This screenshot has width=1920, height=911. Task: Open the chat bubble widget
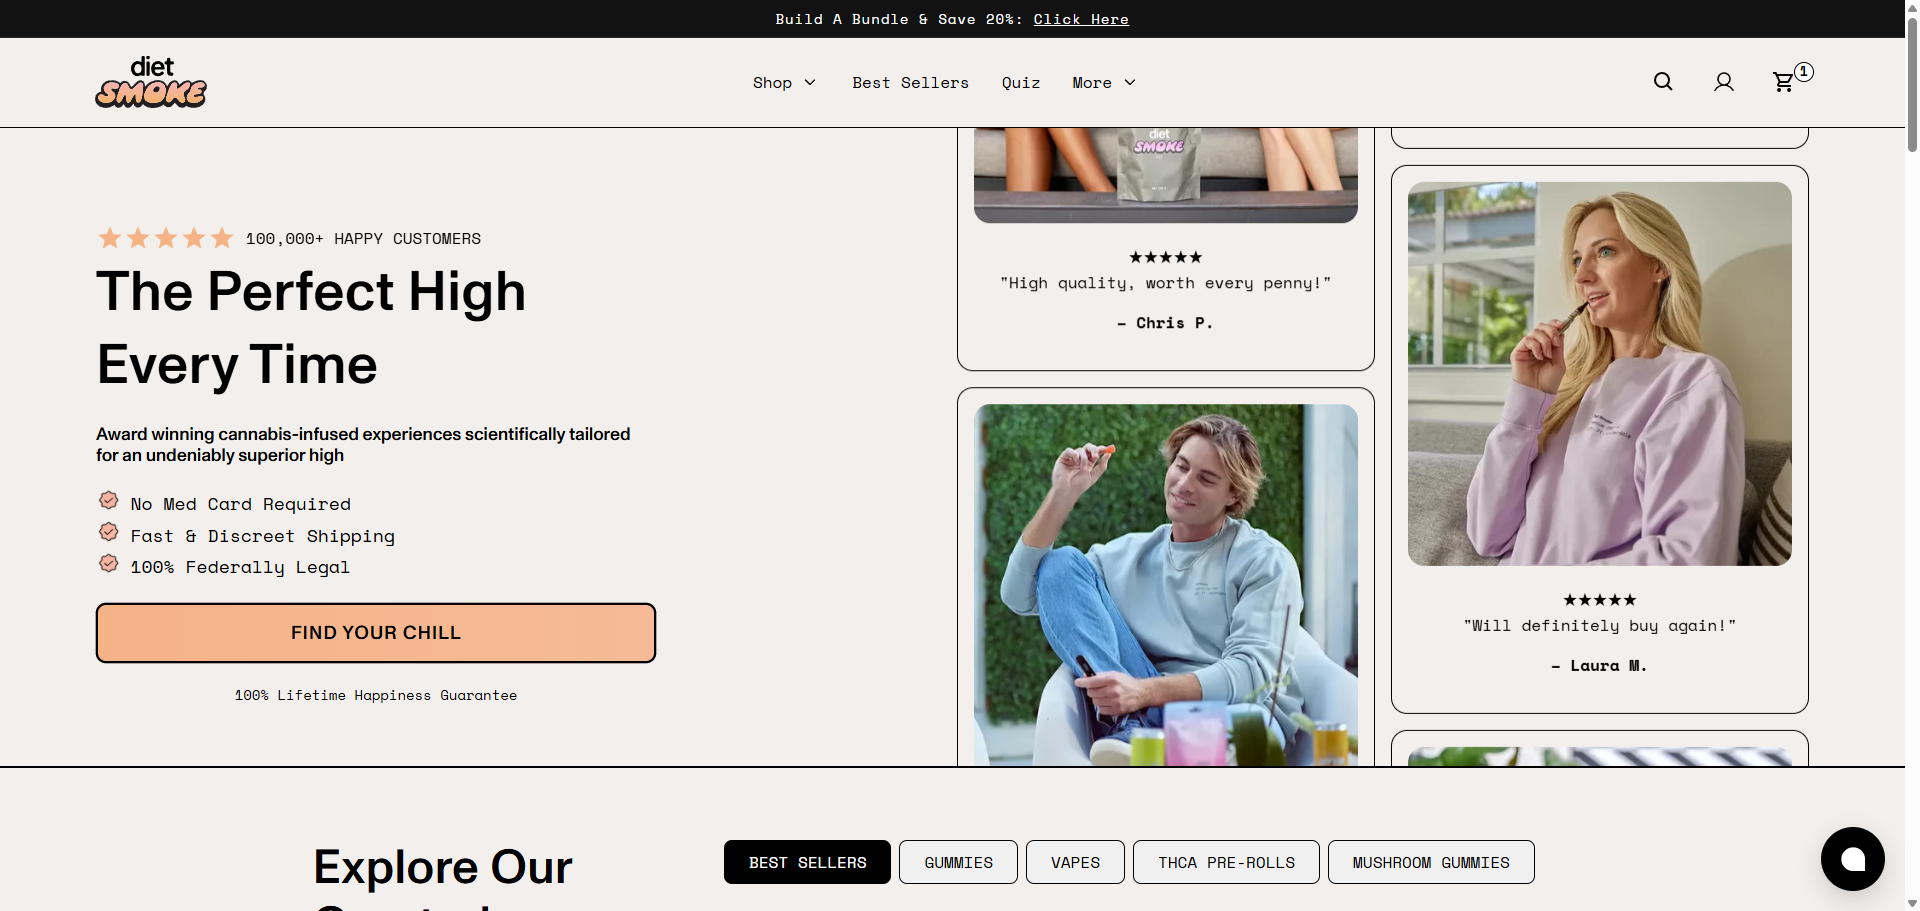[x=1852, y=859]
